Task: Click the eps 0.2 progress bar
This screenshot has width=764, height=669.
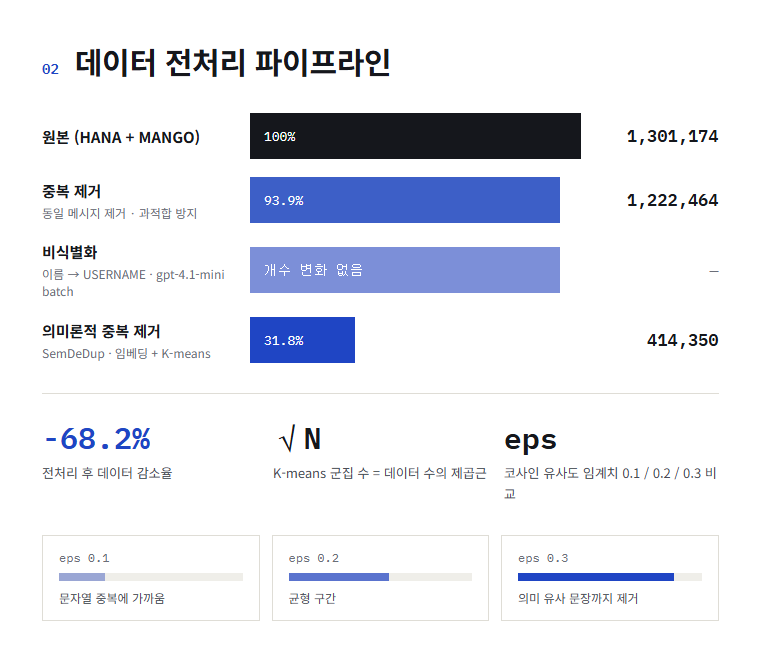Action: (381, 577)
